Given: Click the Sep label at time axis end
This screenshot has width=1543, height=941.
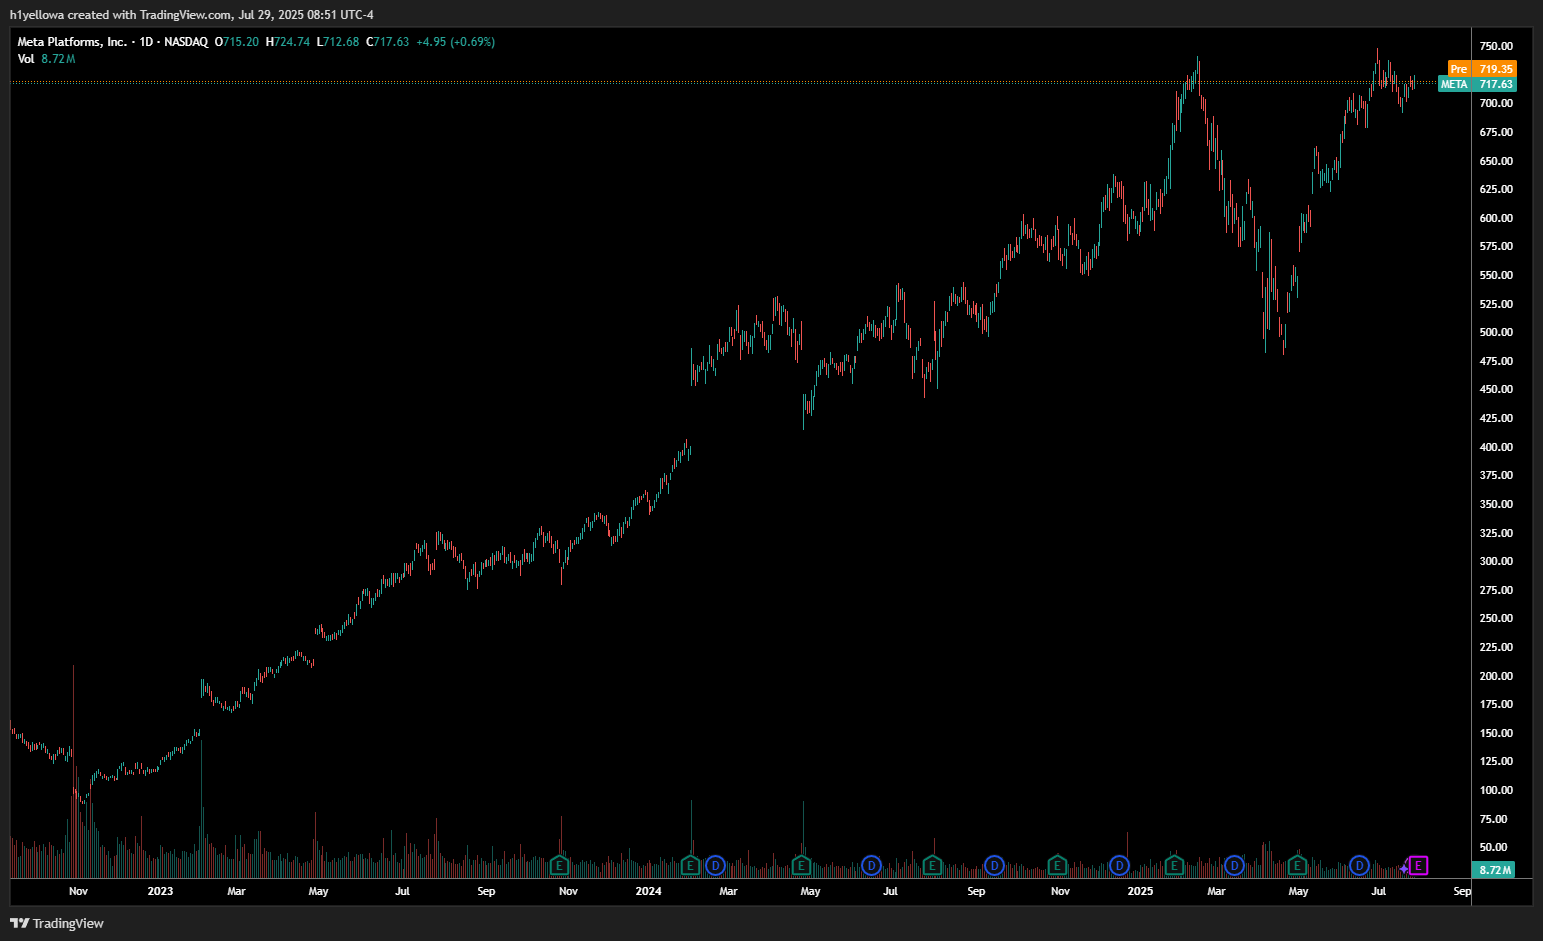Looking at the screenshot, I should point(1462,891).
